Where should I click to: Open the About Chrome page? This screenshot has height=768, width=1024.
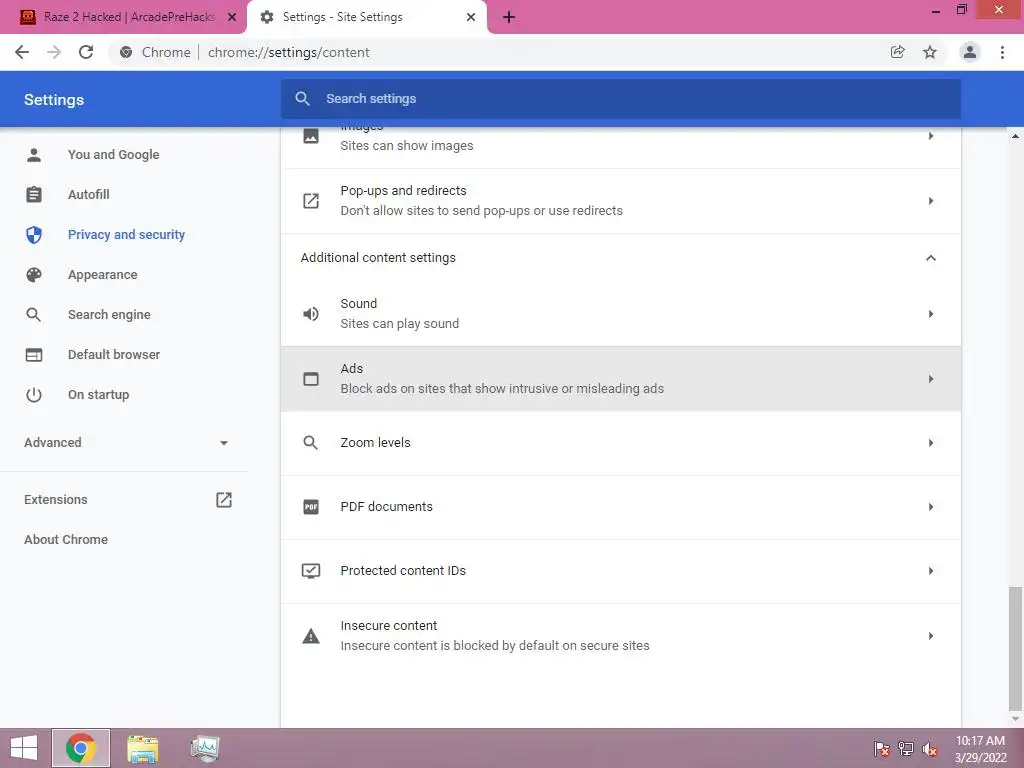66,539
